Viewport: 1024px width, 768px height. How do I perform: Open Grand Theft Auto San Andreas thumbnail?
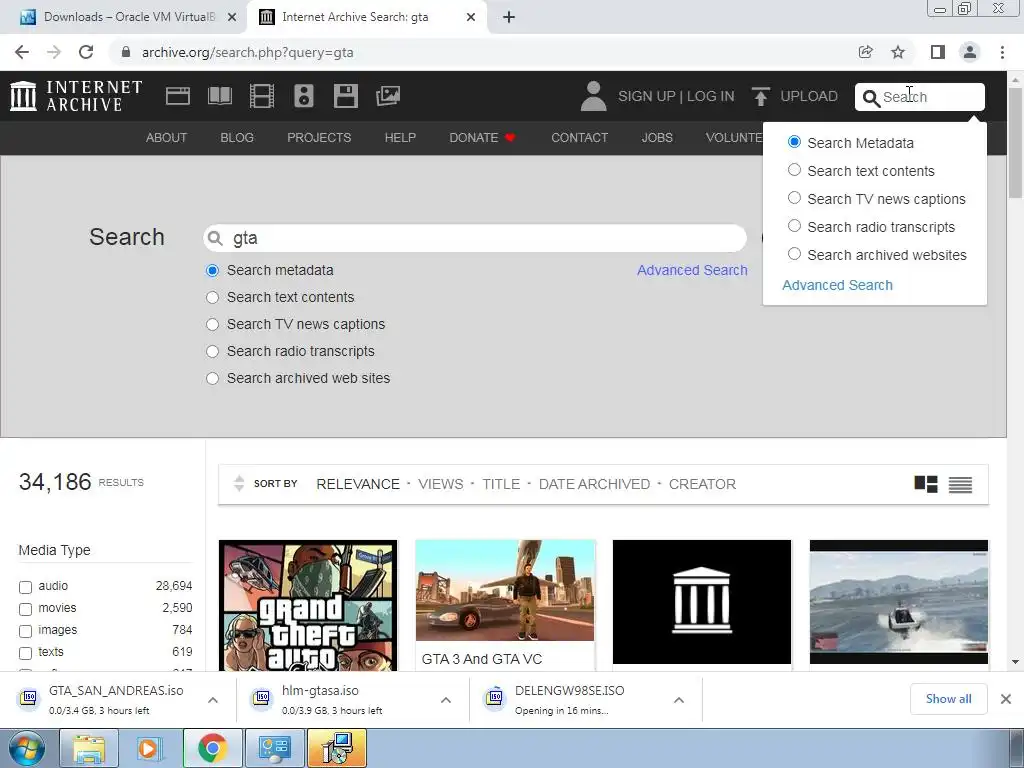308,605
